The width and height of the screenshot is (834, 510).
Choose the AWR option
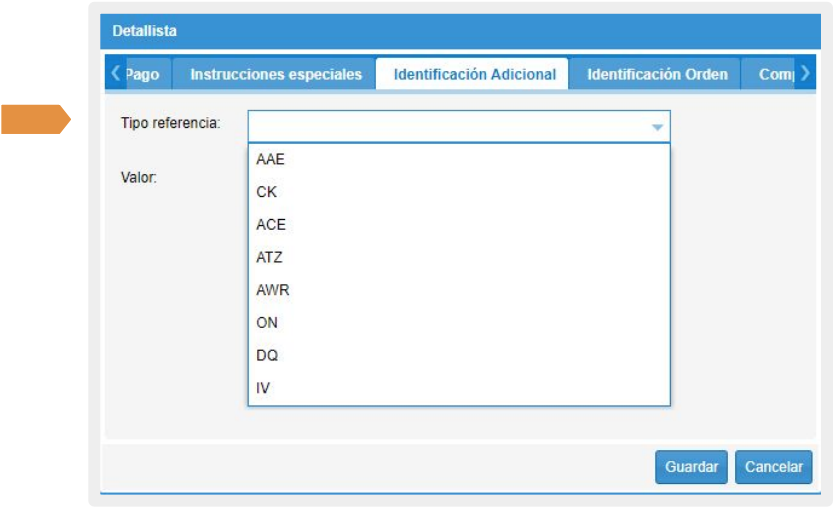tap(272, 290)
